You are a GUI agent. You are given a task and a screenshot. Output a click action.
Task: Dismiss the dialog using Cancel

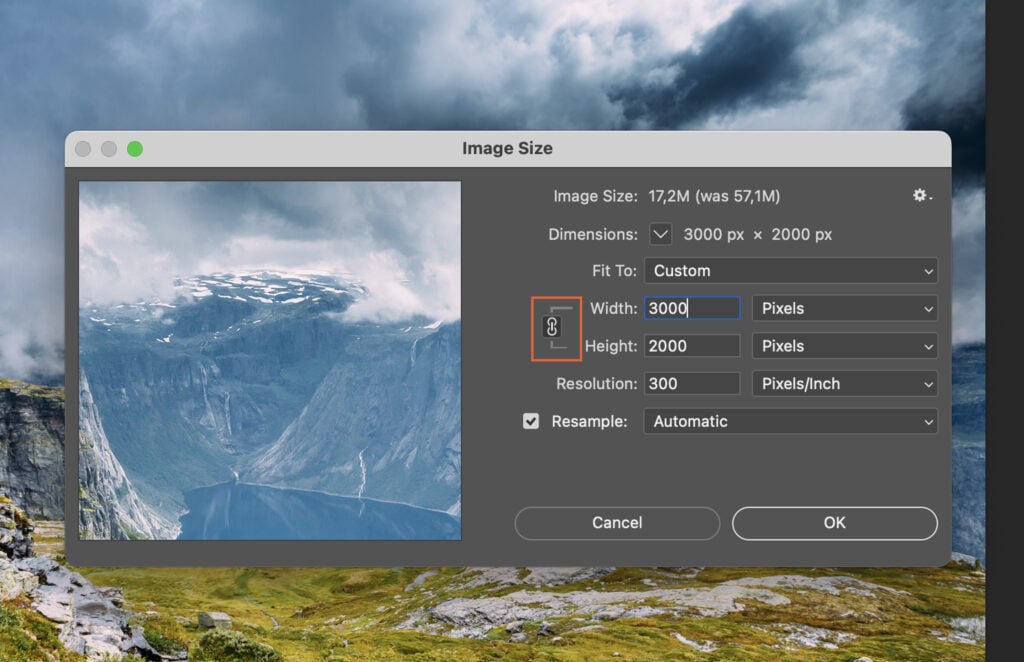point(616,523)
